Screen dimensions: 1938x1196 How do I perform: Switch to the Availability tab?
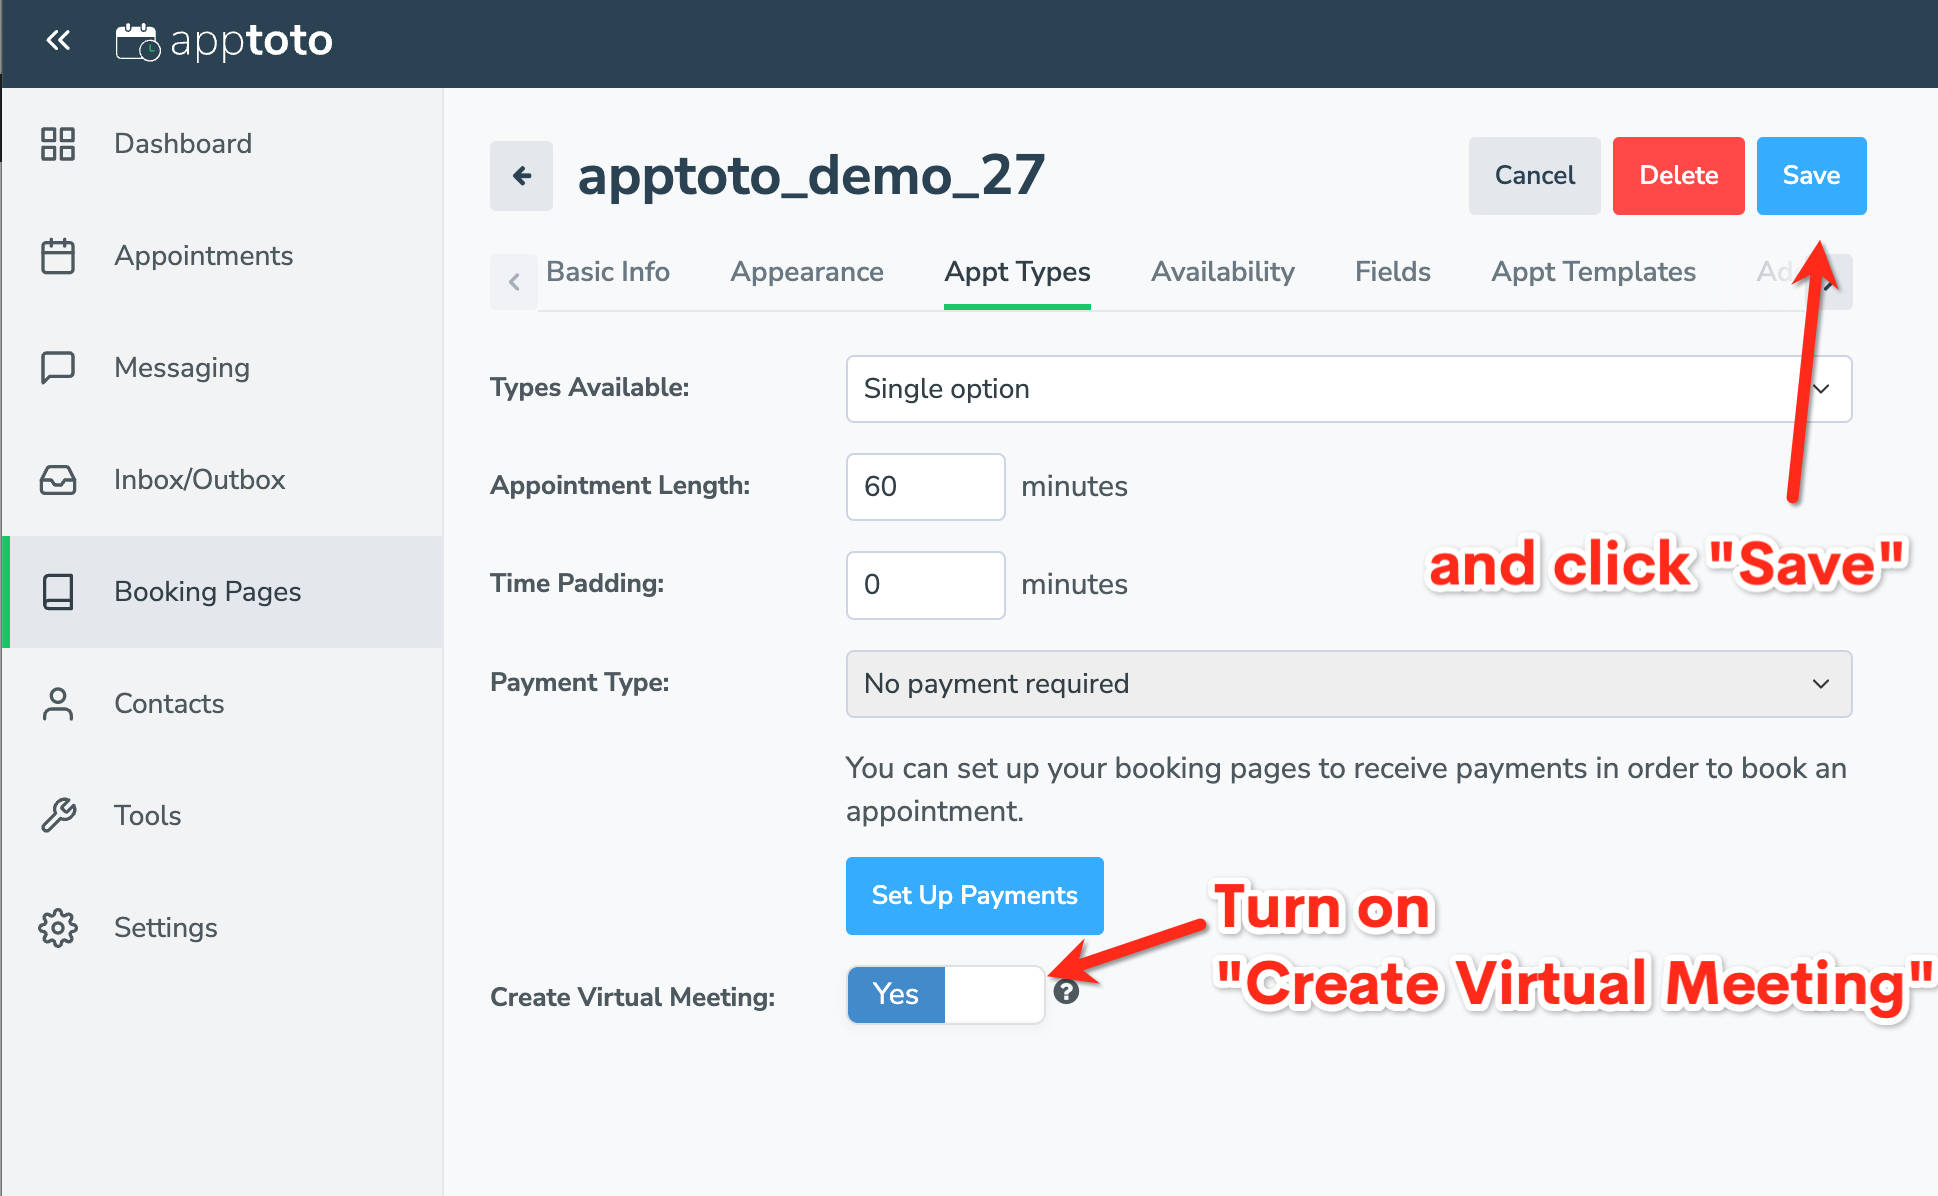pyautogui.click(x=1222, y=271)
